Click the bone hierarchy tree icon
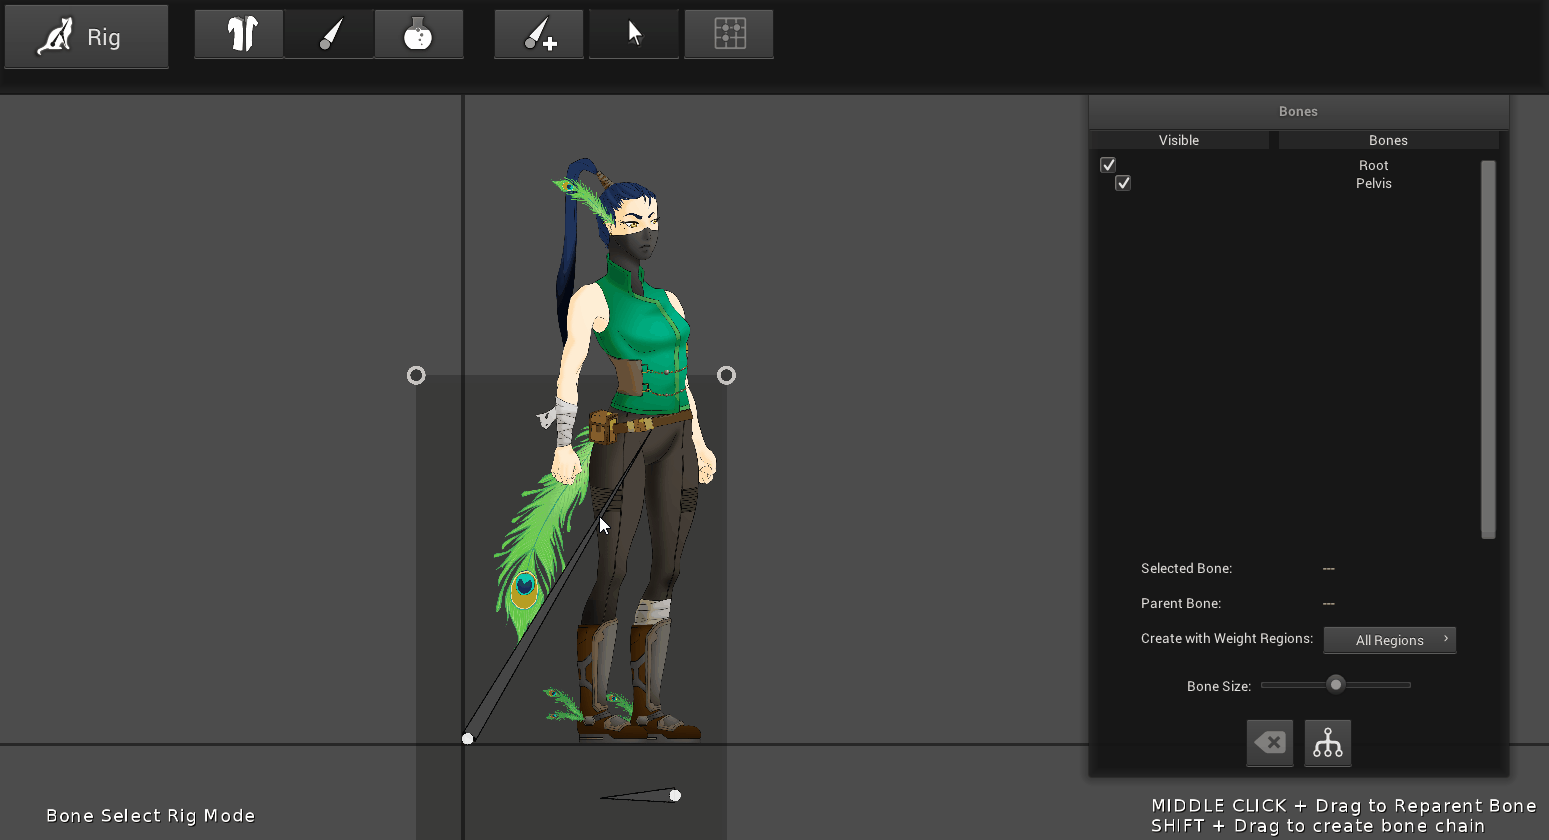 1327,743
